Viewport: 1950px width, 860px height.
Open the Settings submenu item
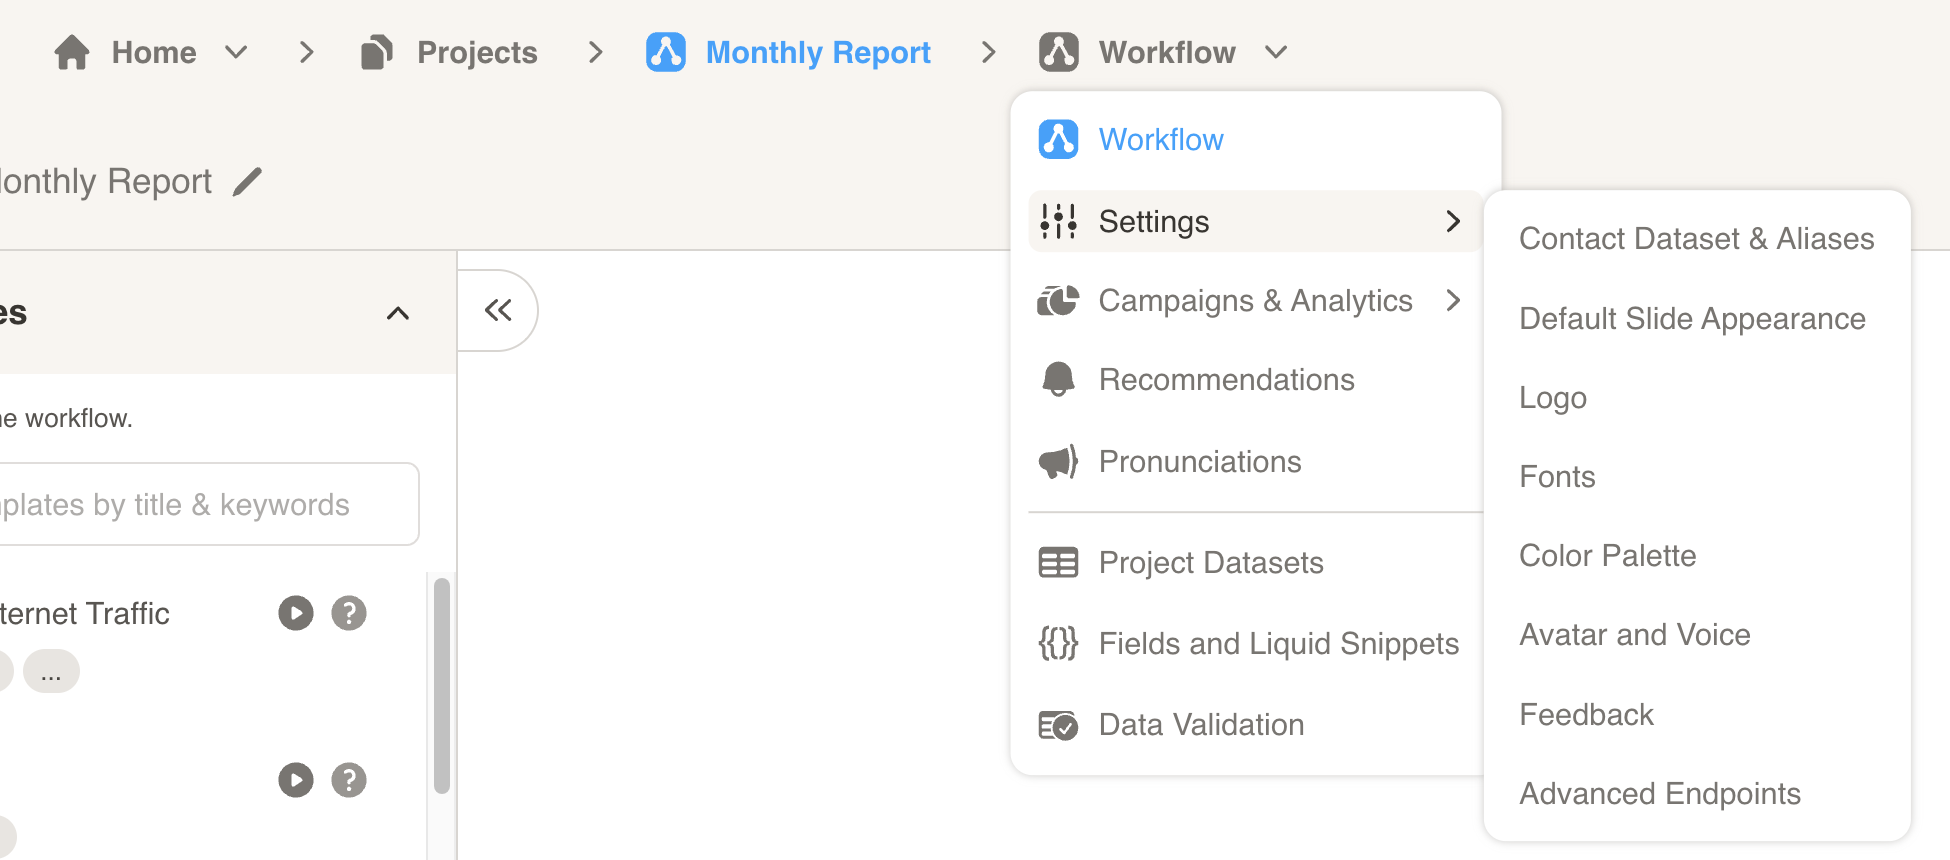(1255, 221)
